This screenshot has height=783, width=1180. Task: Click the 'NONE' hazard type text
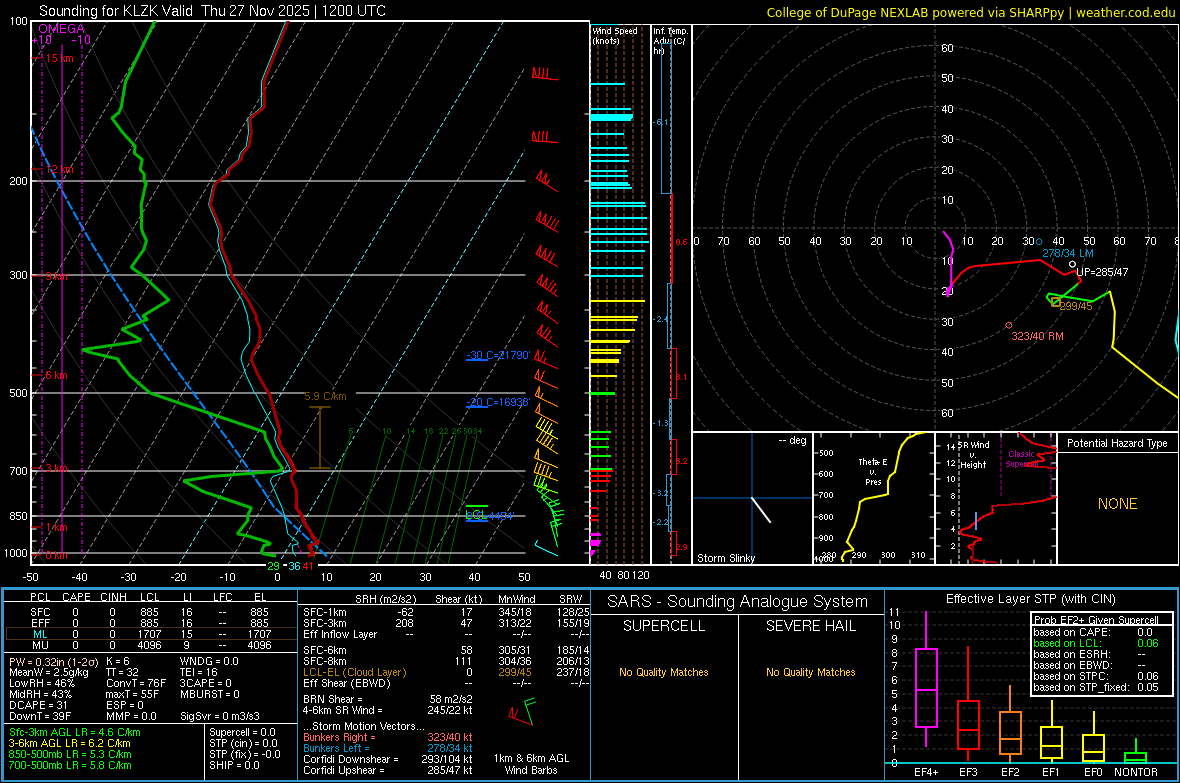tap(1117, 504)
